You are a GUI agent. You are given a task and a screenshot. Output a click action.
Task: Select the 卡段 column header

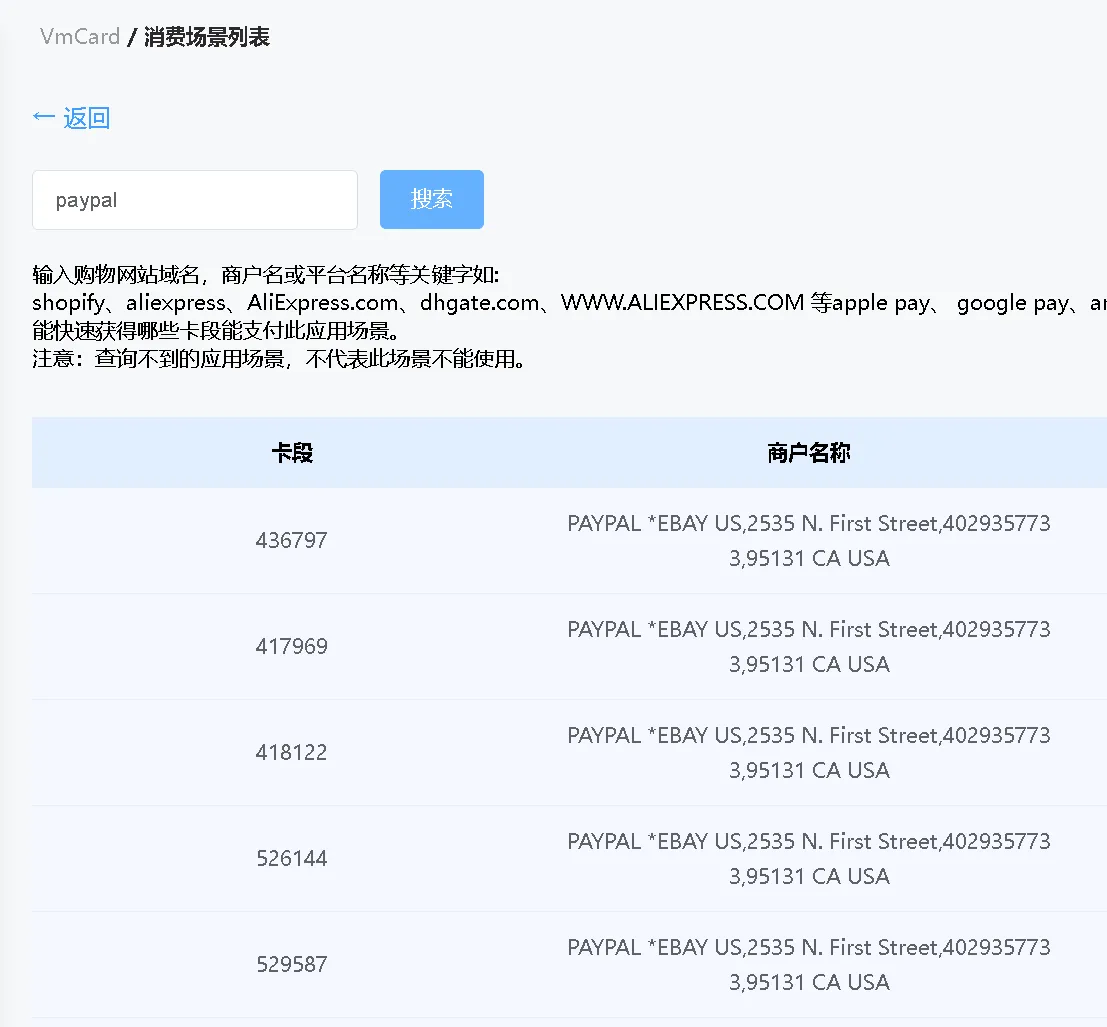292,452
